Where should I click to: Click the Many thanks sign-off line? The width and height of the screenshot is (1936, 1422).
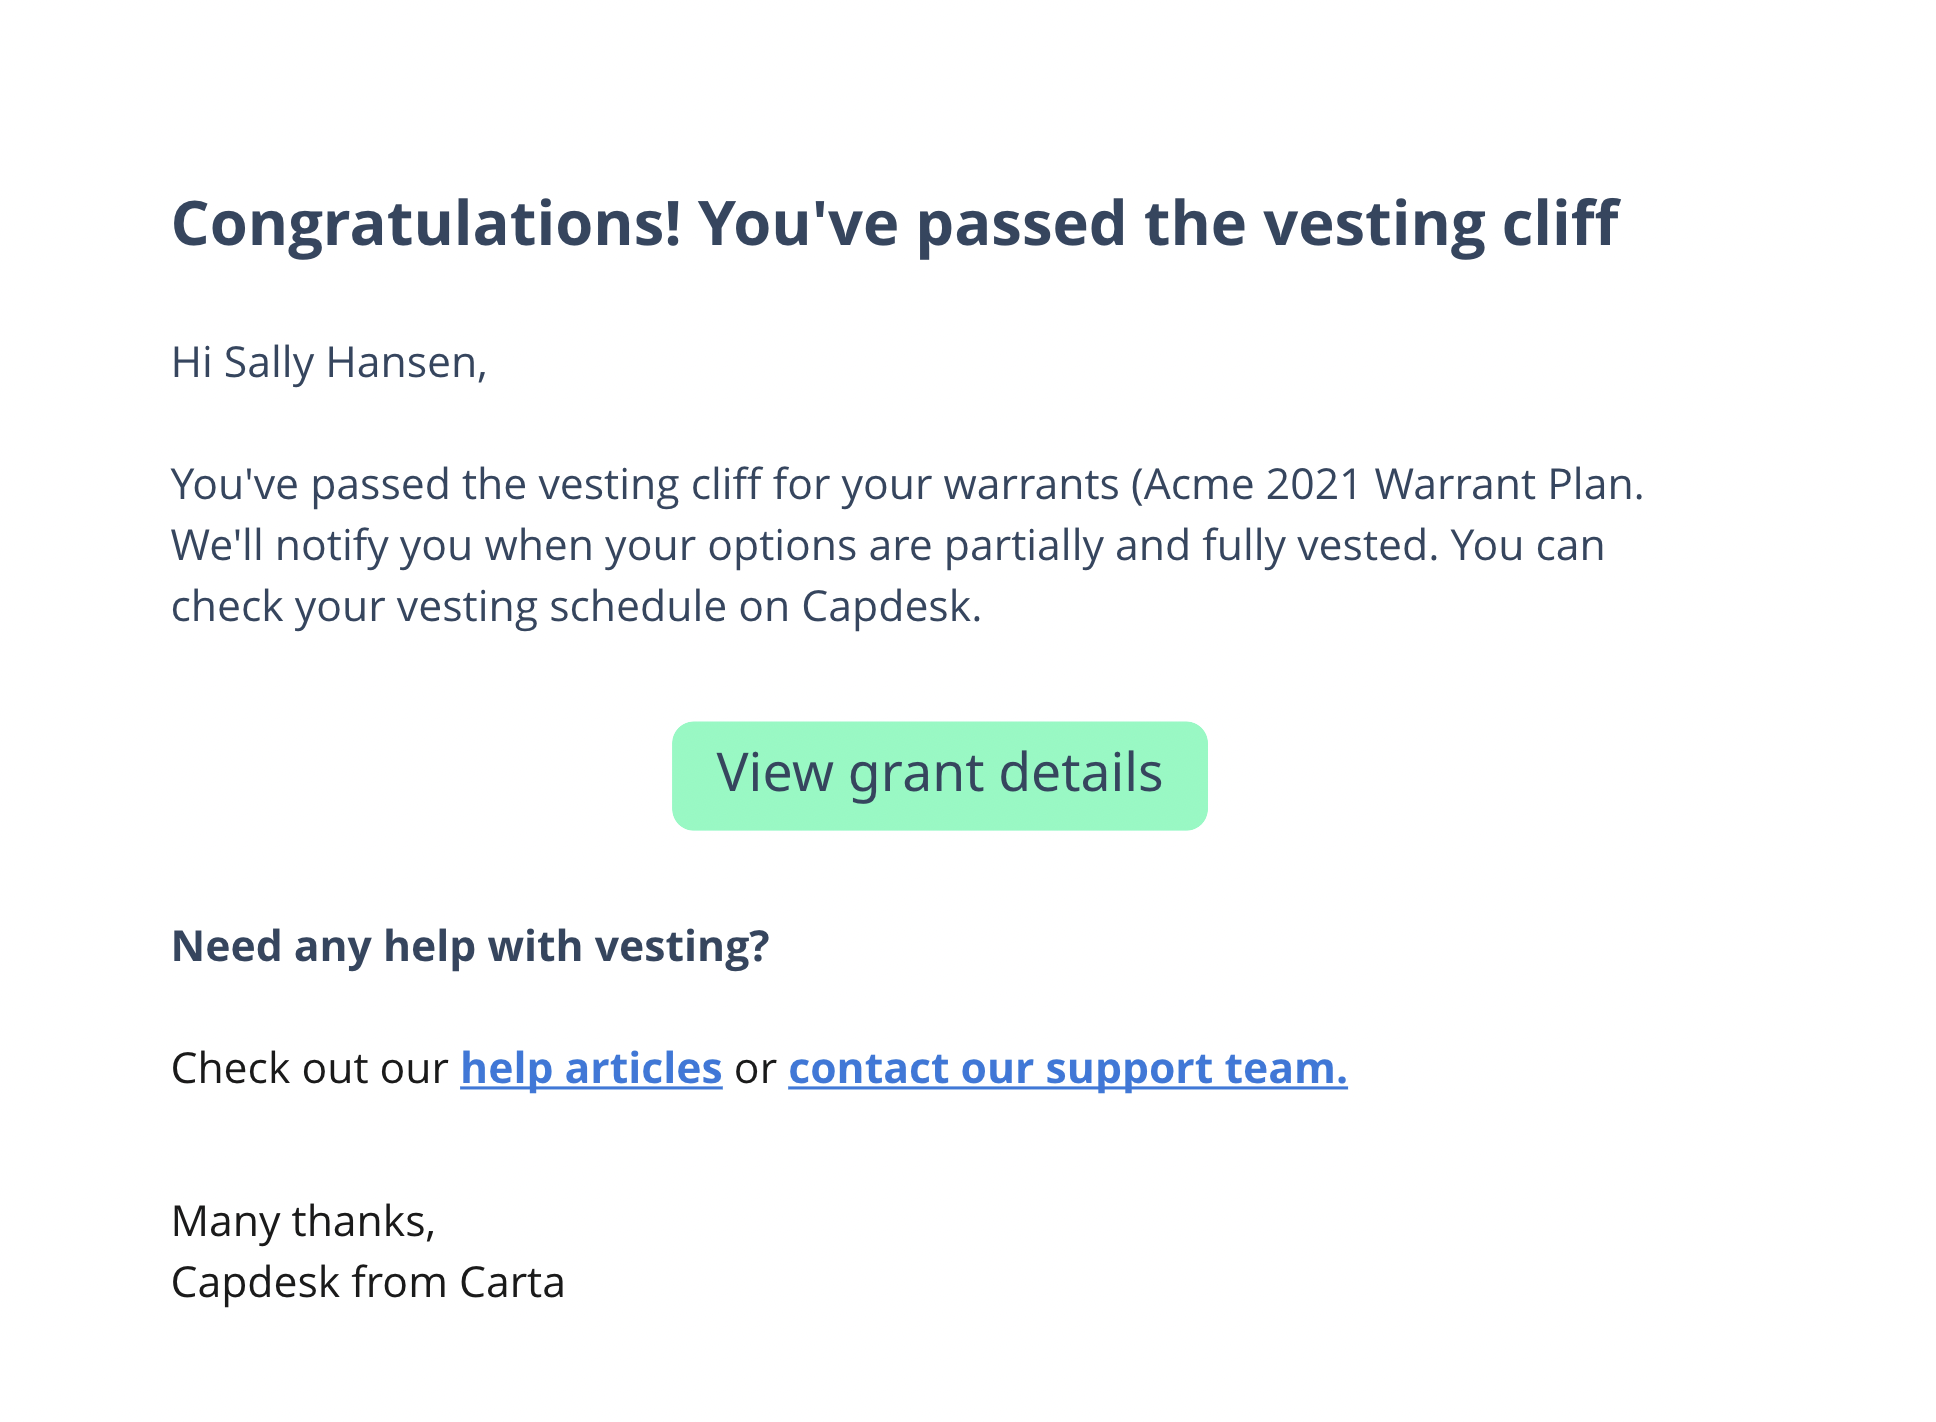[x=303, y=1221]
